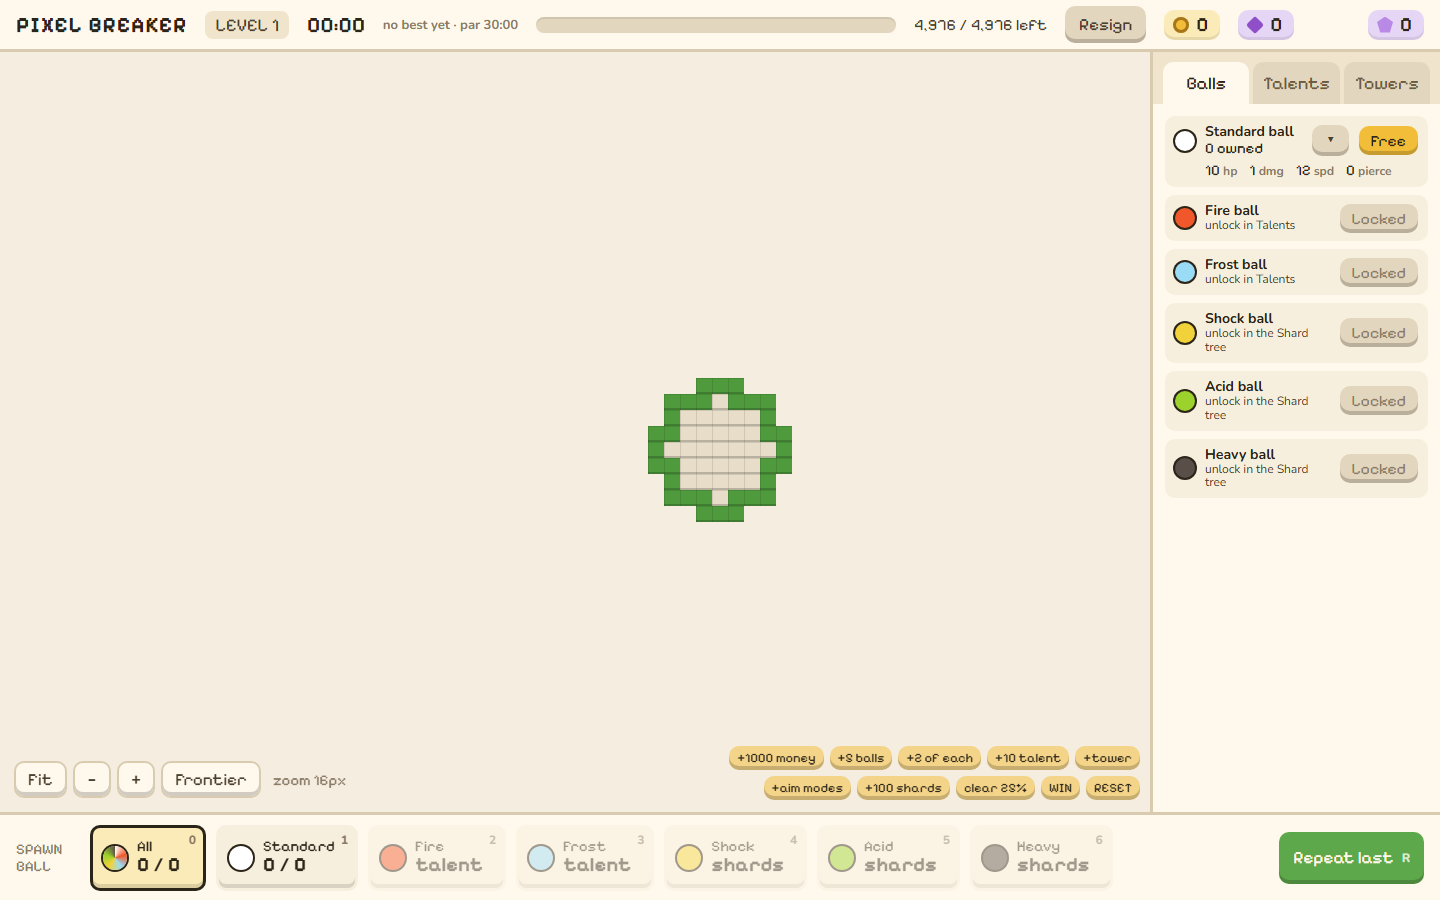Click the gold coin money counter
1440x900 pixels.
(x=1191, y=25)
